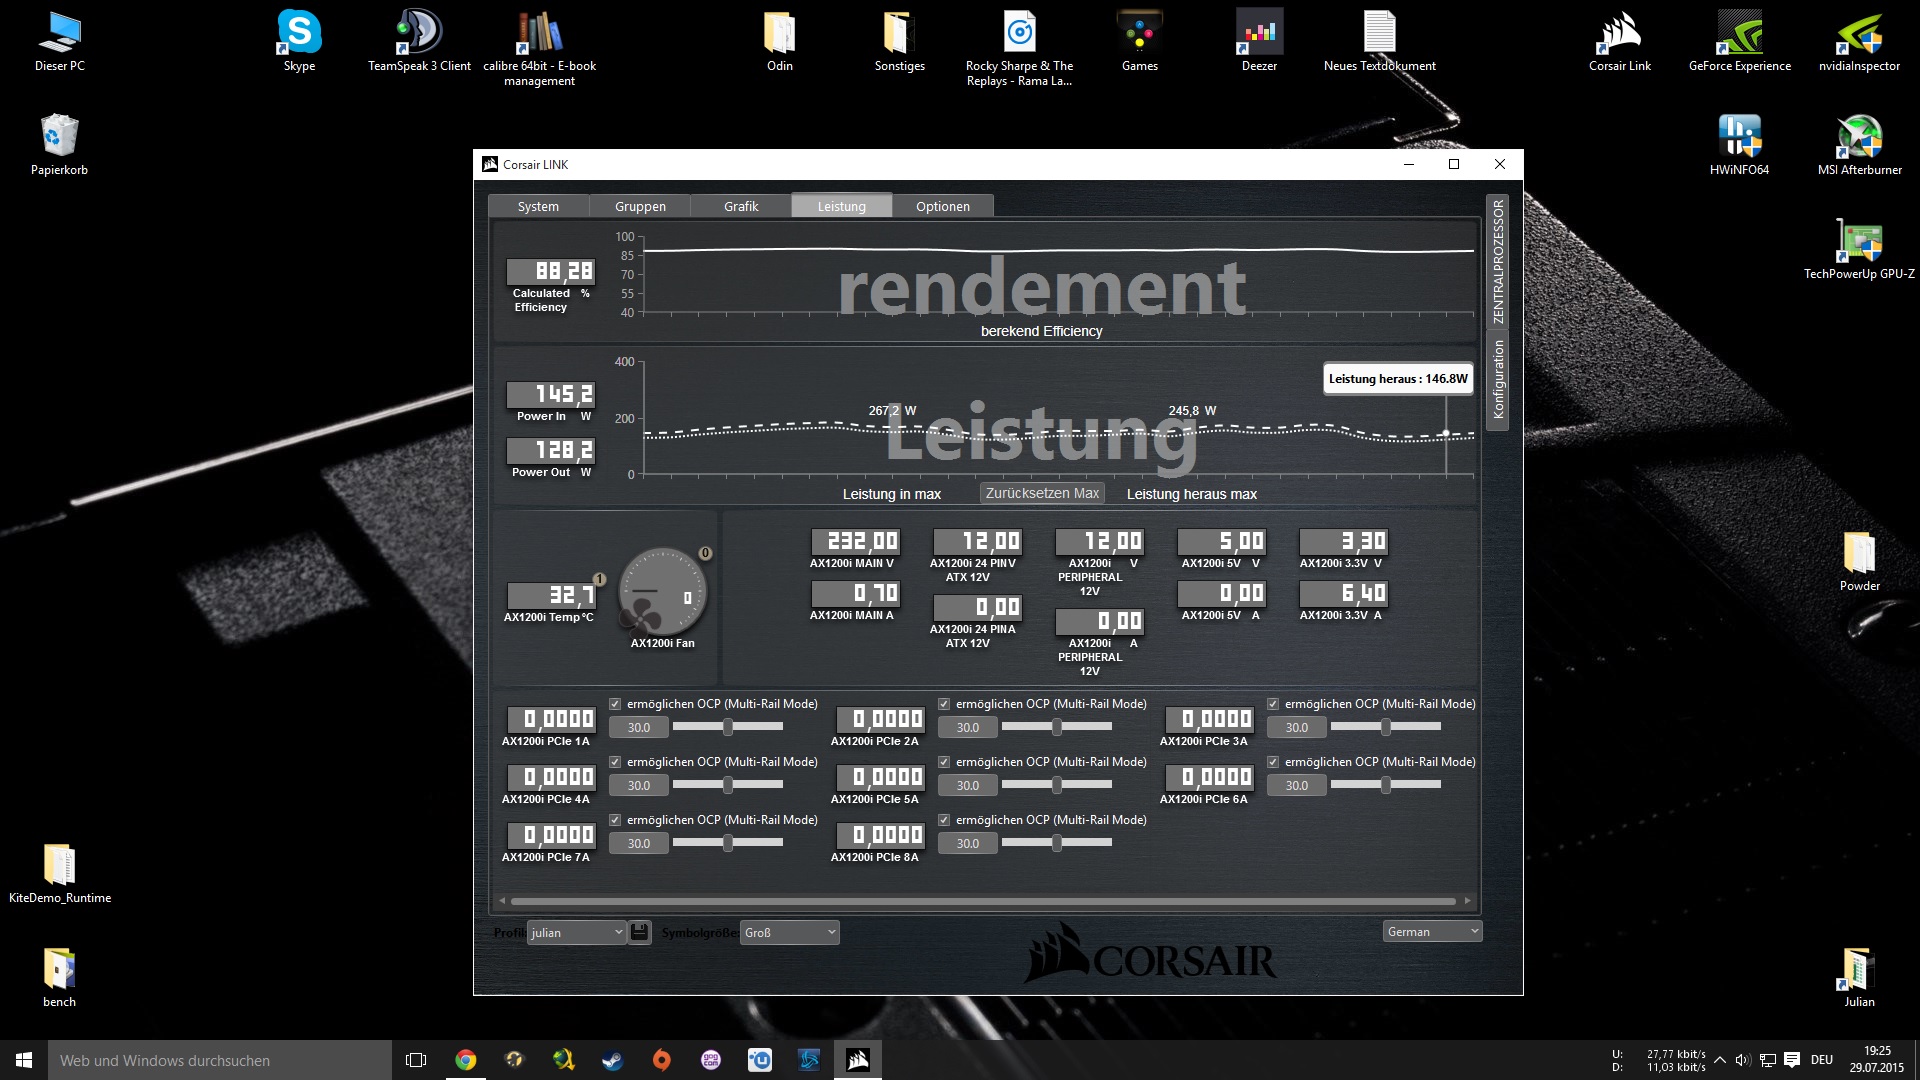Viewport: 1920px width, 1080px height.
Task: Click the volume icon in system tray
Action: click(x=1743, y=1060)
